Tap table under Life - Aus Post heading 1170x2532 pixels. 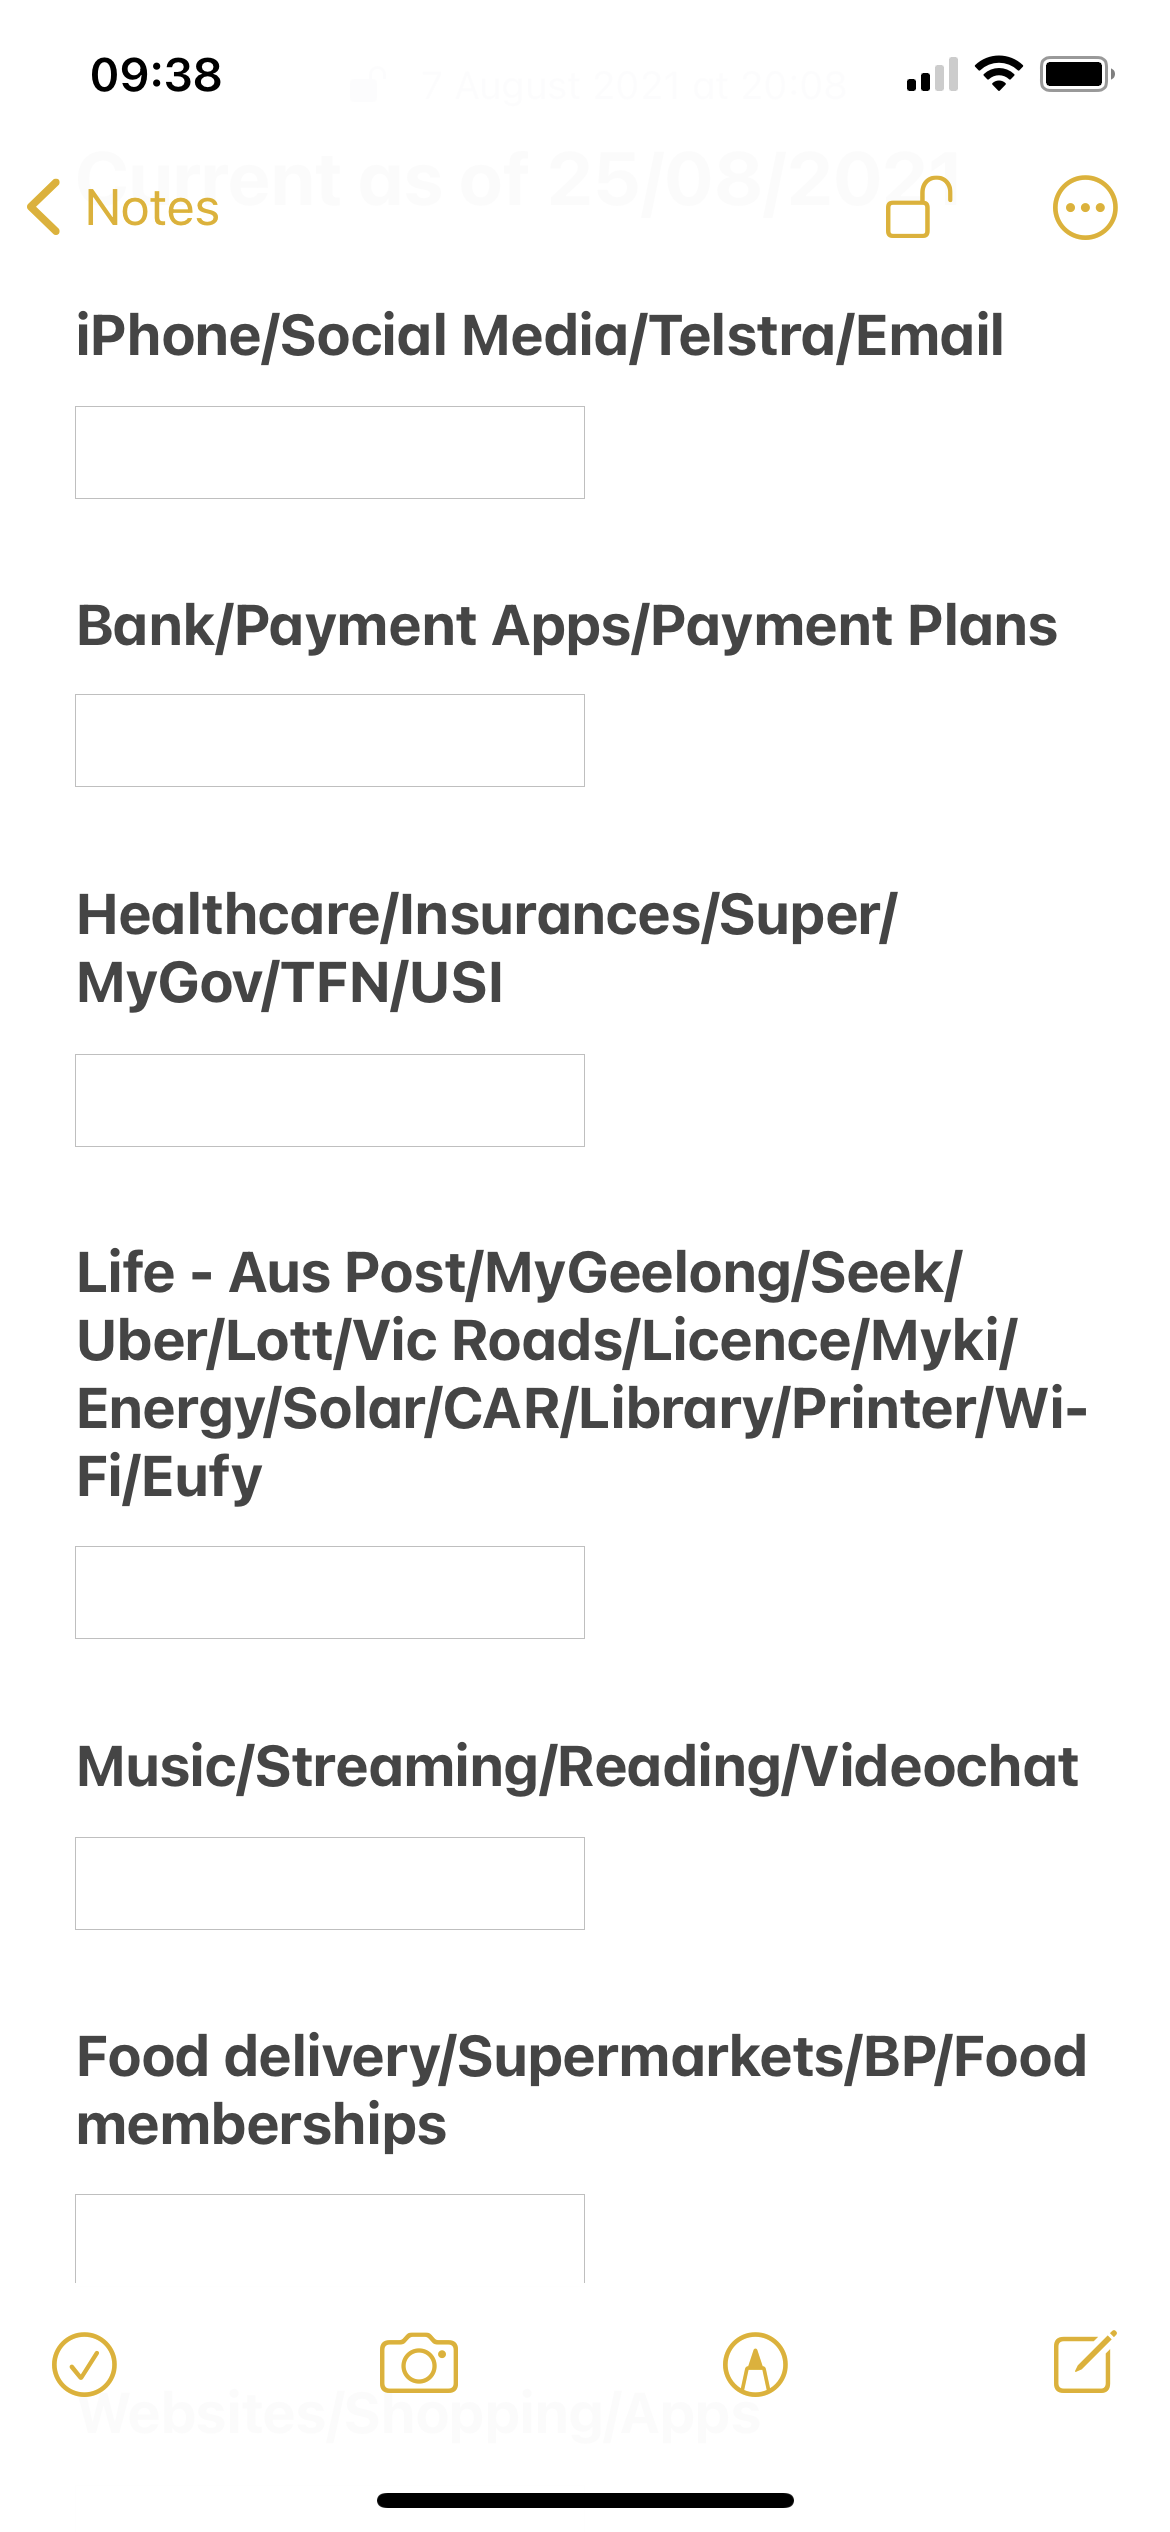330,1592
